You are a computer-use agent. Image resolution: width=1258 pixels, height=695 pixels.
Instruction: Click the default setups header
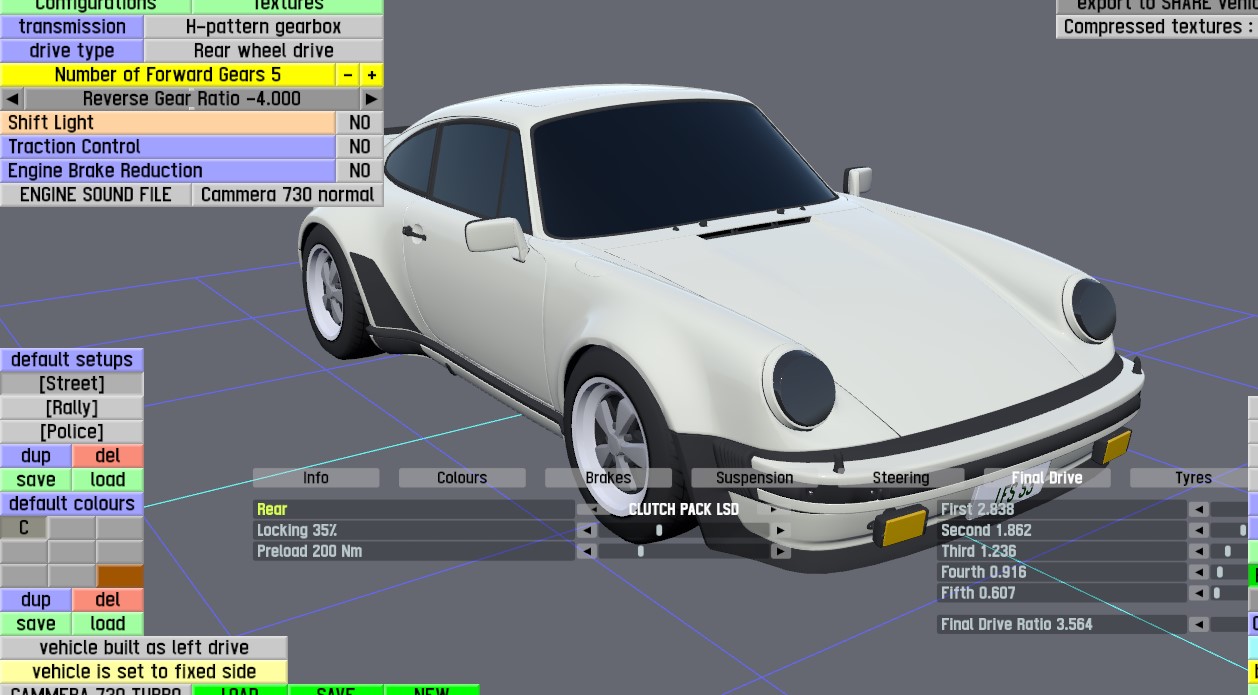[72, 360]
